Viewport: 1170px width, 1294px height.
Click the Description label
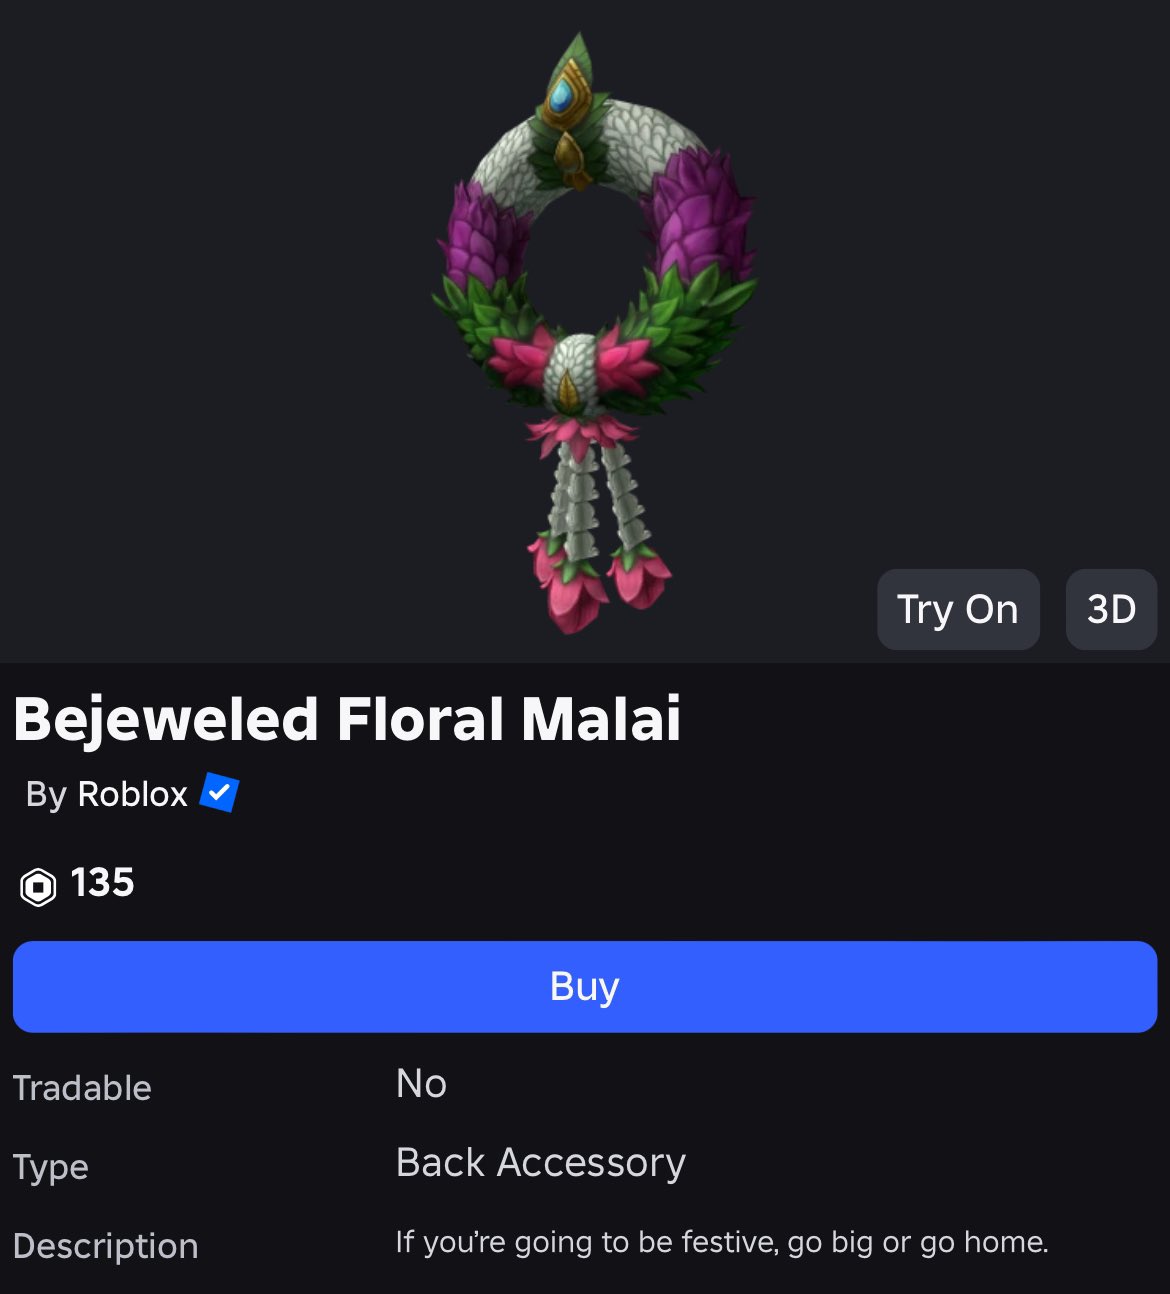pyautogui.click(x=106, y=1247)
